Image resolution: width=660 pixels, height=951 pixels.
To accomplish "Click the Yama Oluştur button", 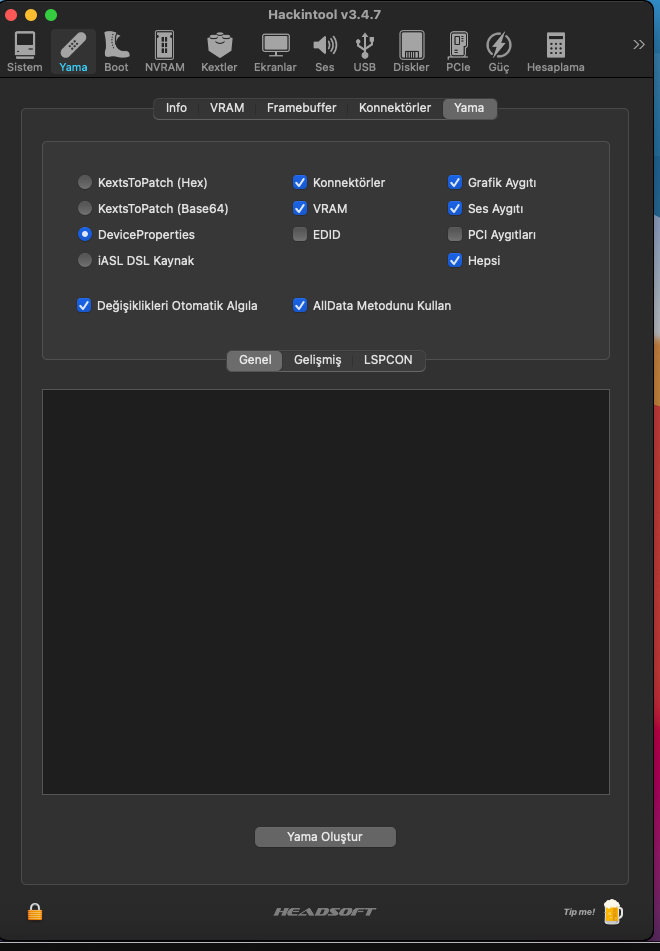I will tap(325, 837).
